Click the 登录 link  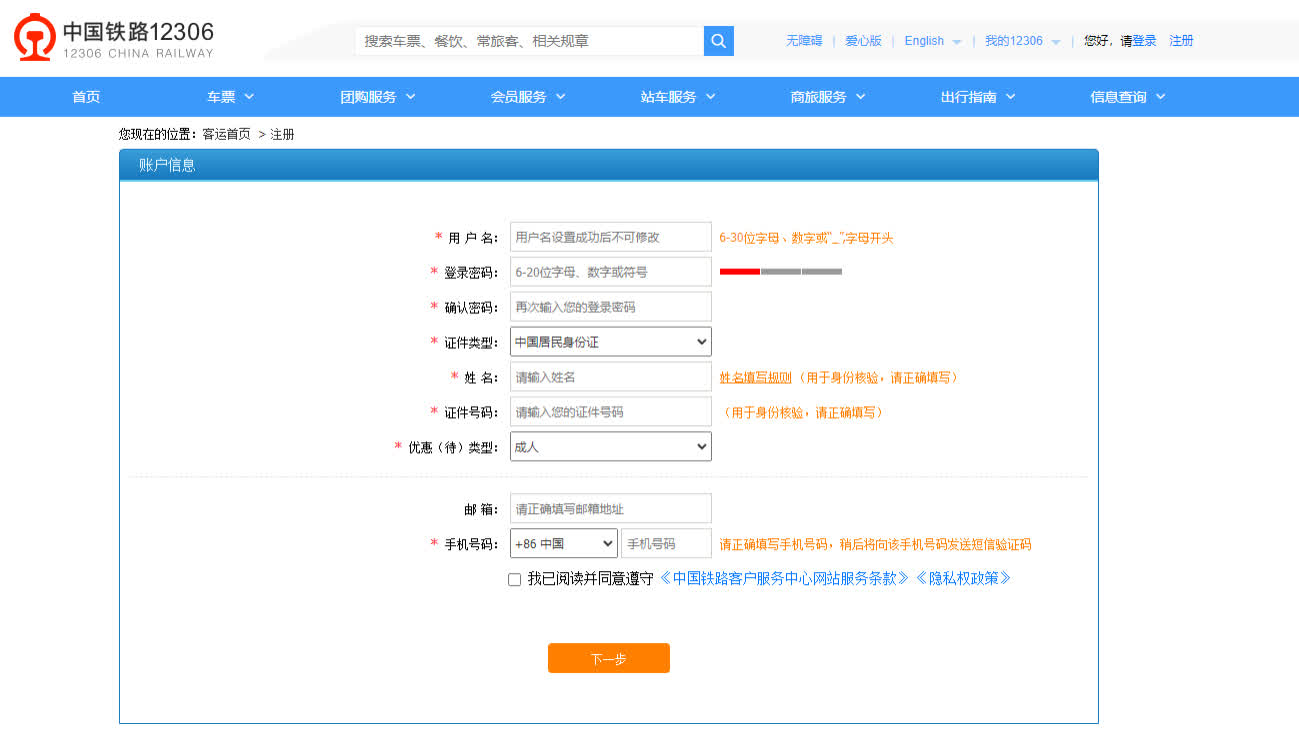1144,41
